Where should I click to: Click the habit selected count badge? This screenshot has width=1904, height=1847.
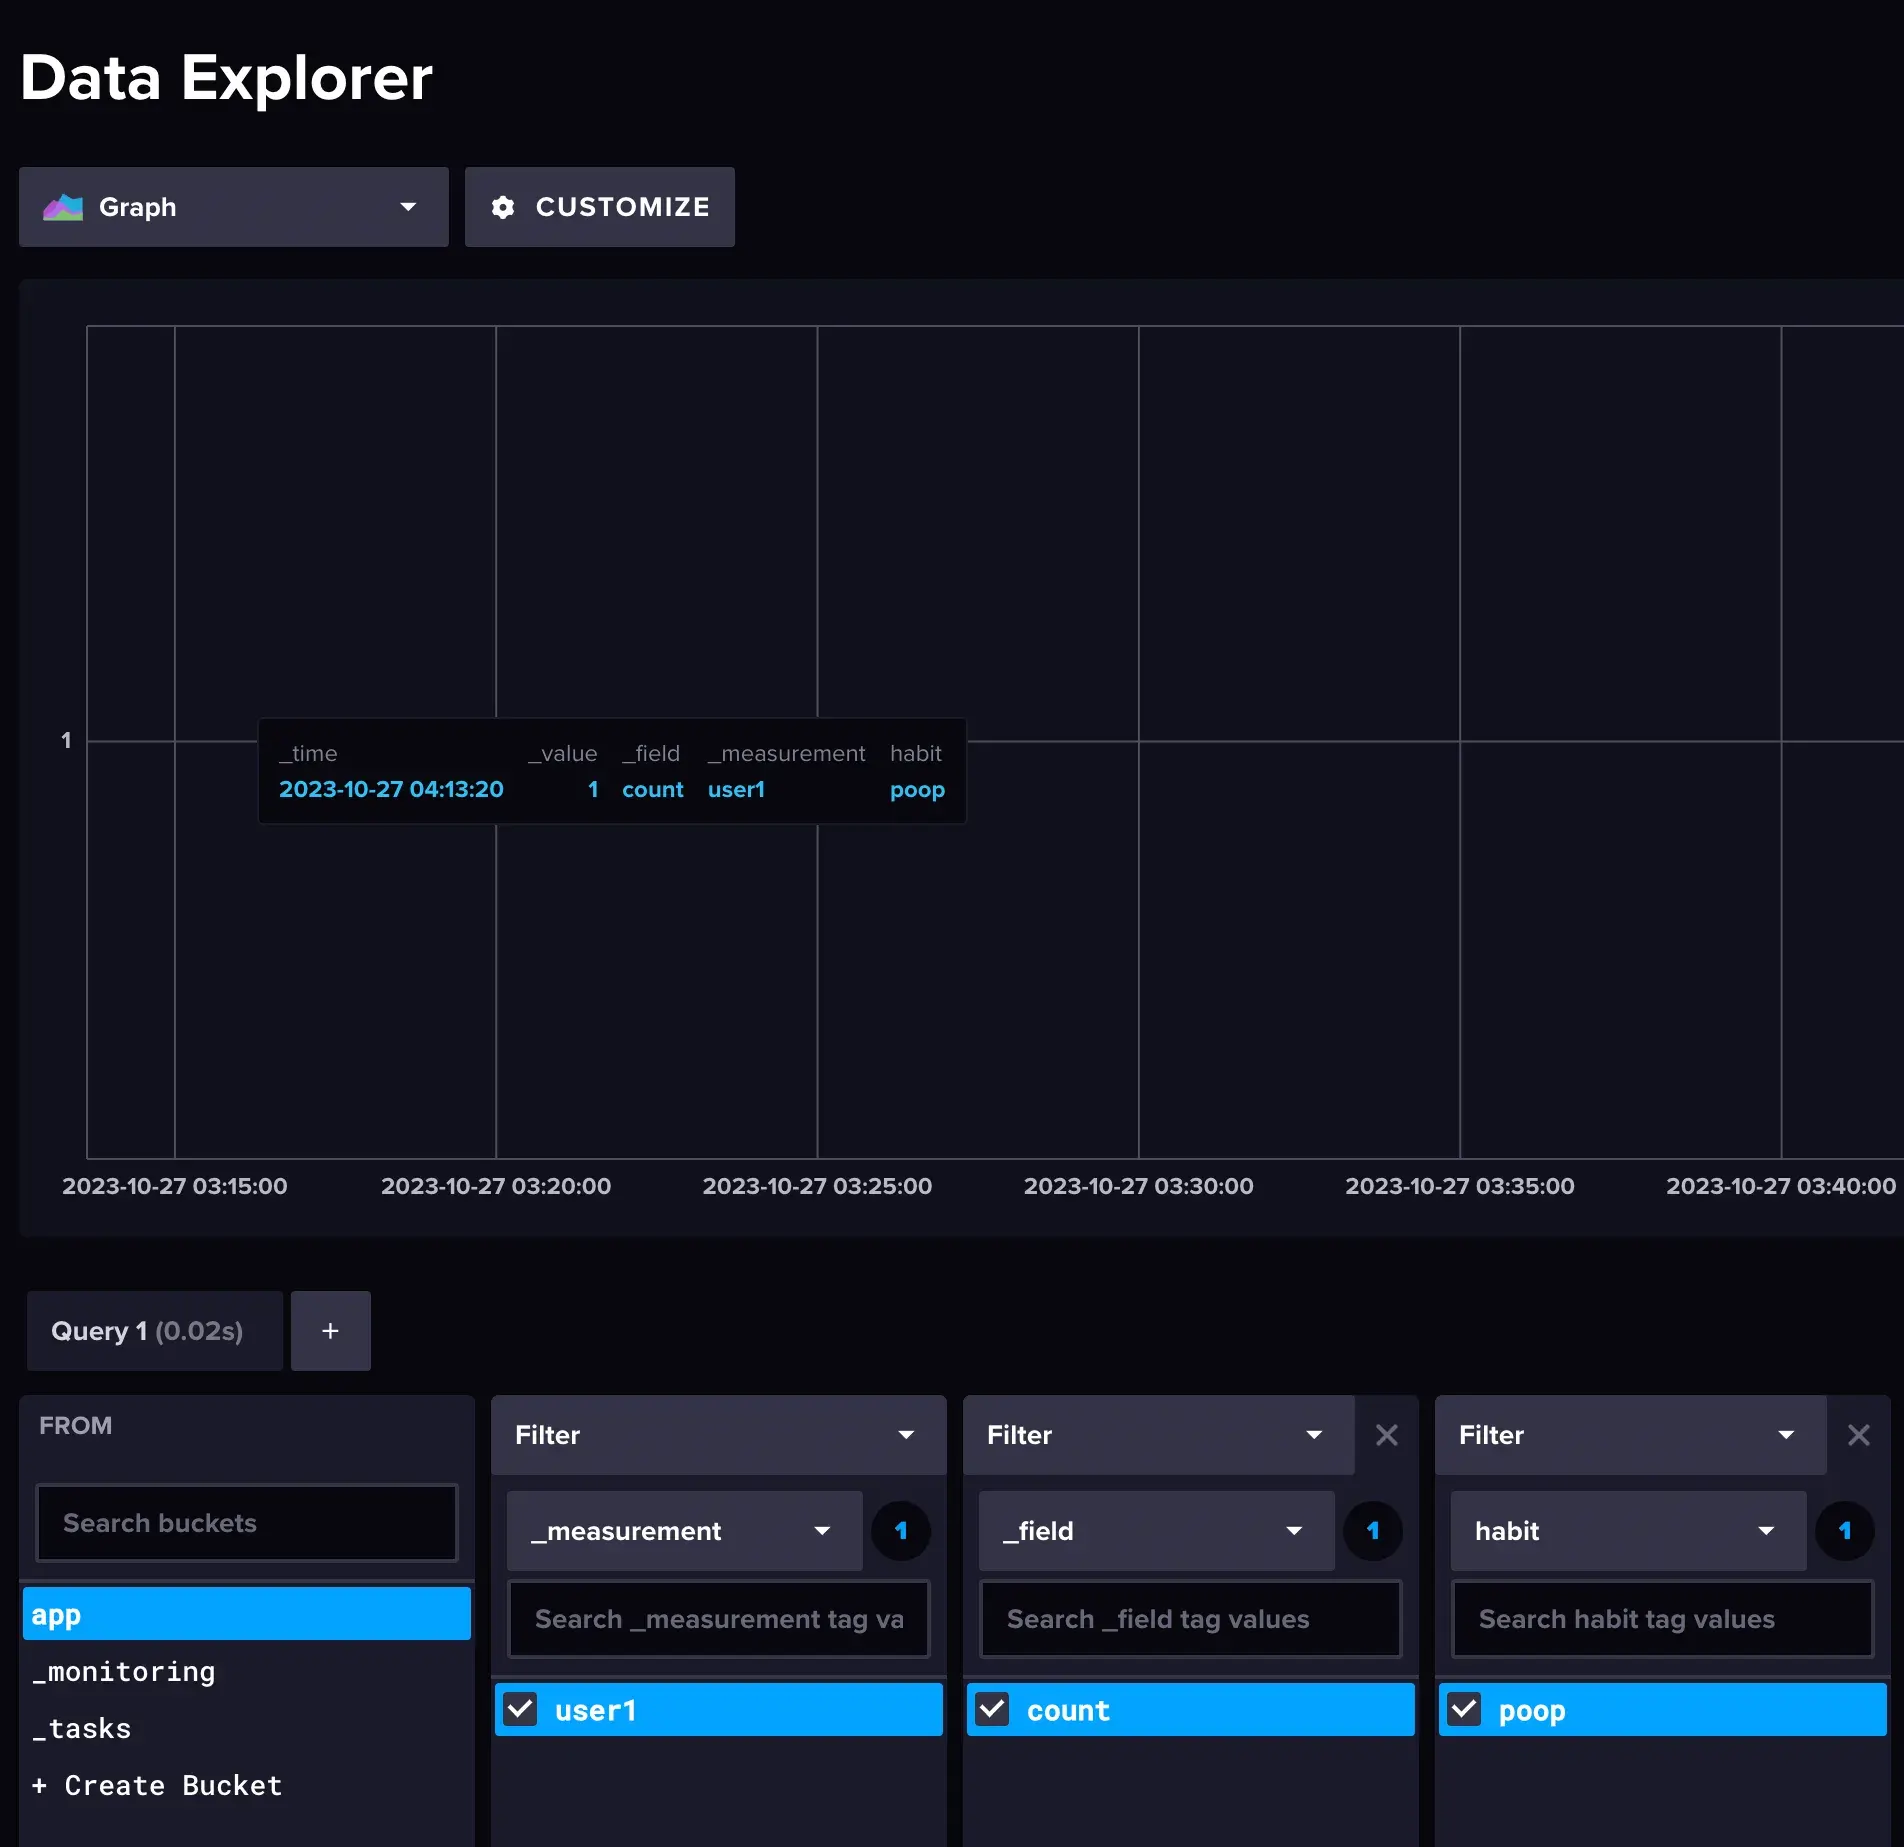[x=1844, y=1531]
